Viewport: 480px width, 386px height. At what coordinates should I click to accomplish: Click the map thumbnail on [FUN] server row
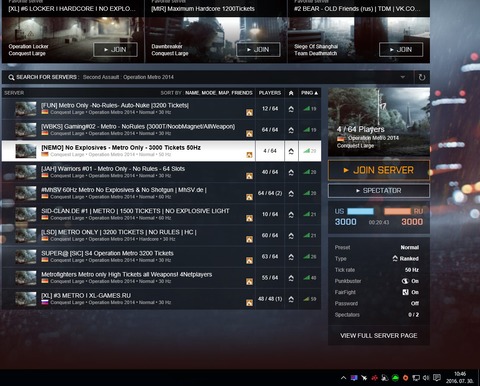(x=26, y=109)
